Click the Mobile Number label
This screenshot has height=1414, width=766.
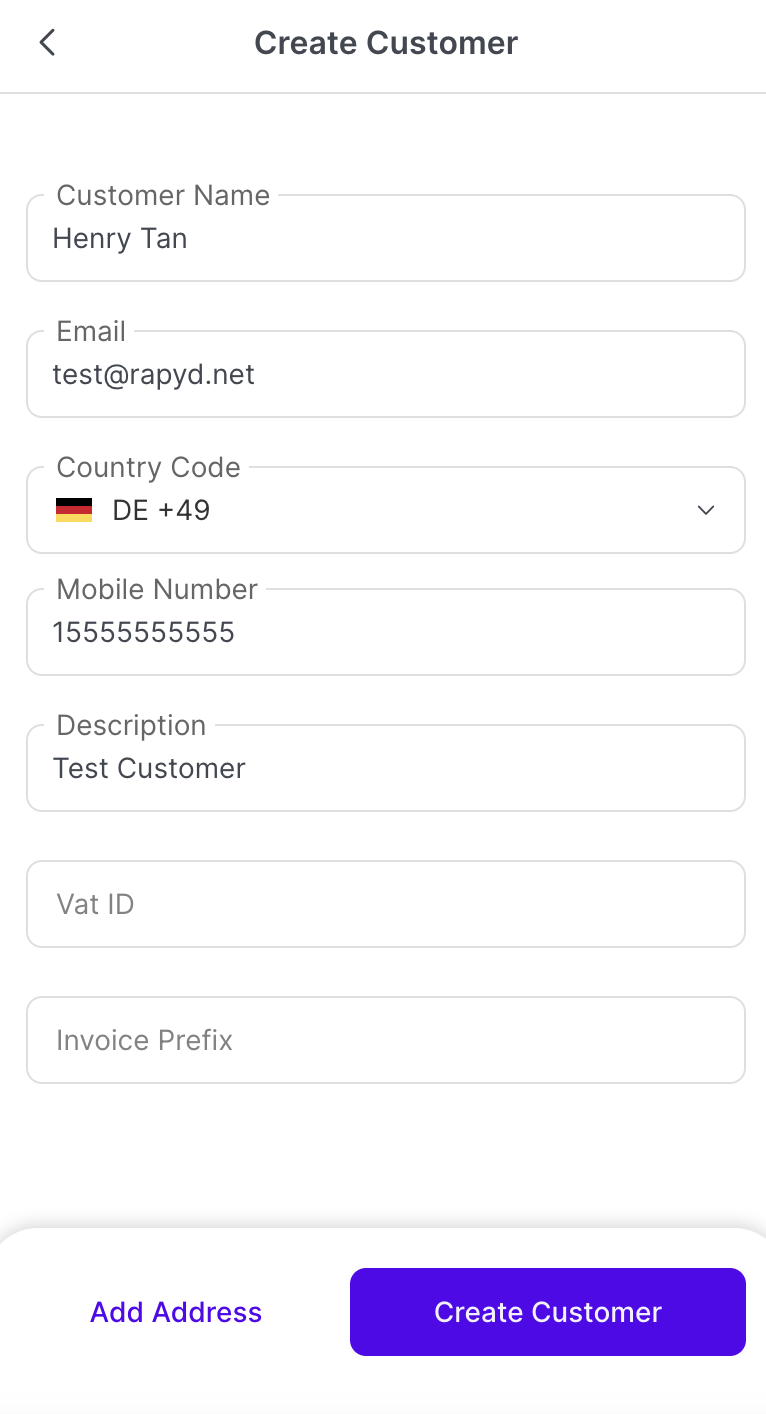pos(157,589)
